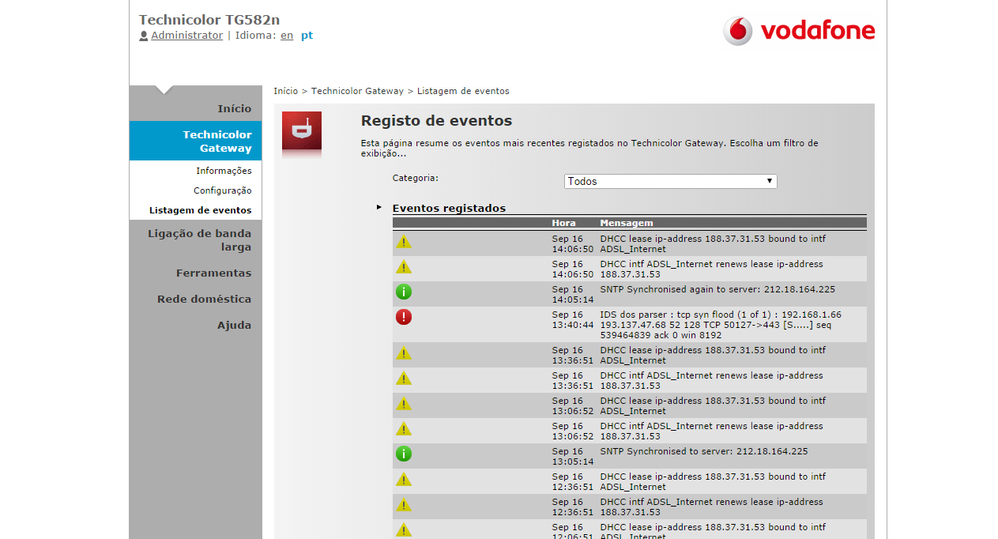Click the Vodafone logo
998x539 pixels.
[798, 30]
